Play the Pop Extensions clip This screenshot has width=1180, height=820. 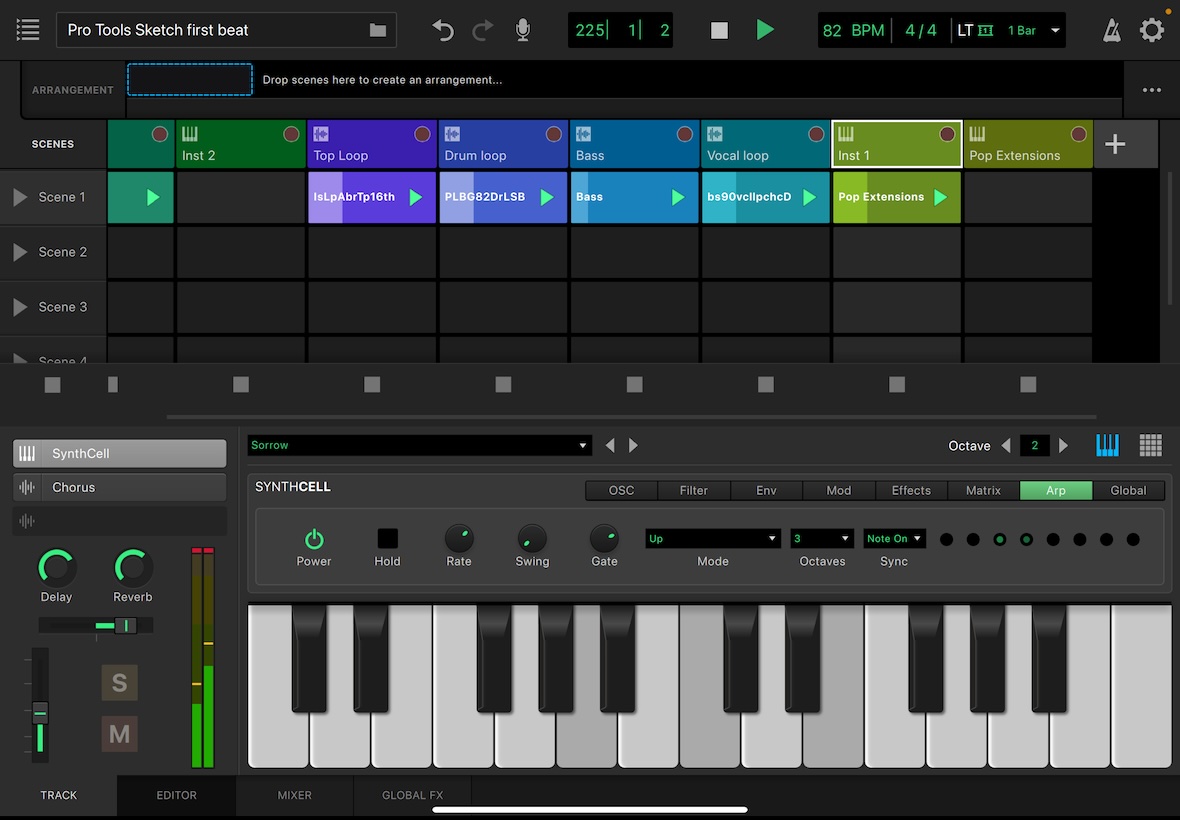[x=941, y=197]
